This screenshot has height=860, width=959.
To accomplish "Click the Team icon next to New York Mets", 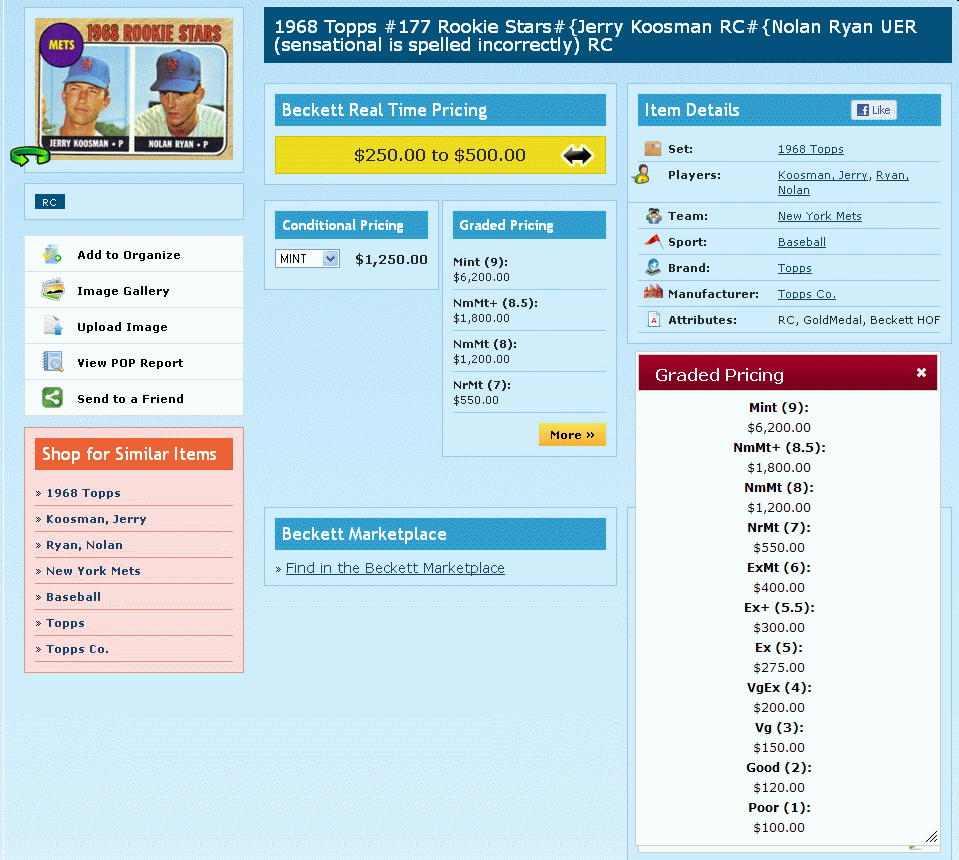I will pyautogui.click(x=654, y=215).
